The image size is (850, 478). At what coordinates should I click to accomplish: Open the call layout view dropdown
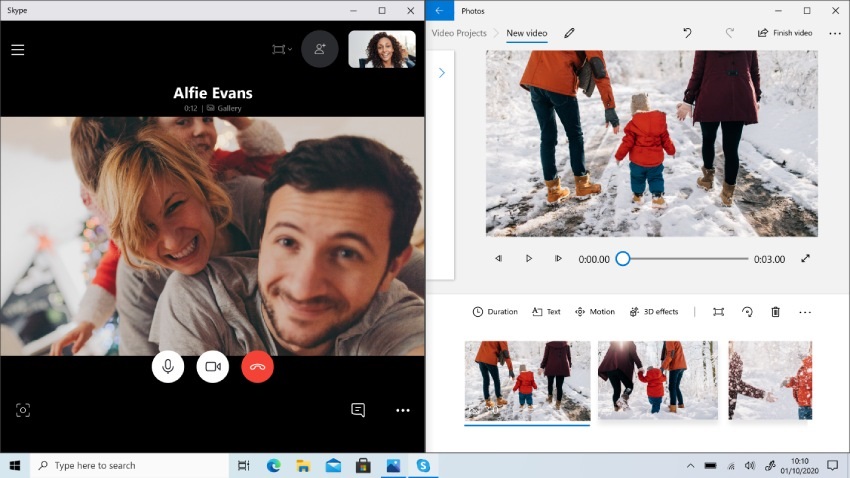click(282, 49)
